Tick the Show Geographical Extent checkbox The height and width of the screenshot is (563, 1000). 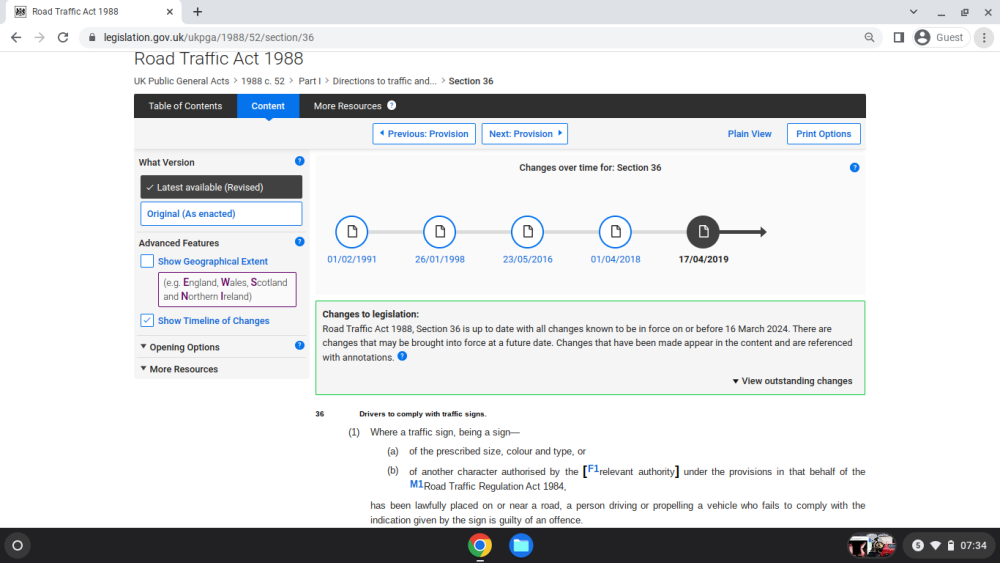pos(147,261)
